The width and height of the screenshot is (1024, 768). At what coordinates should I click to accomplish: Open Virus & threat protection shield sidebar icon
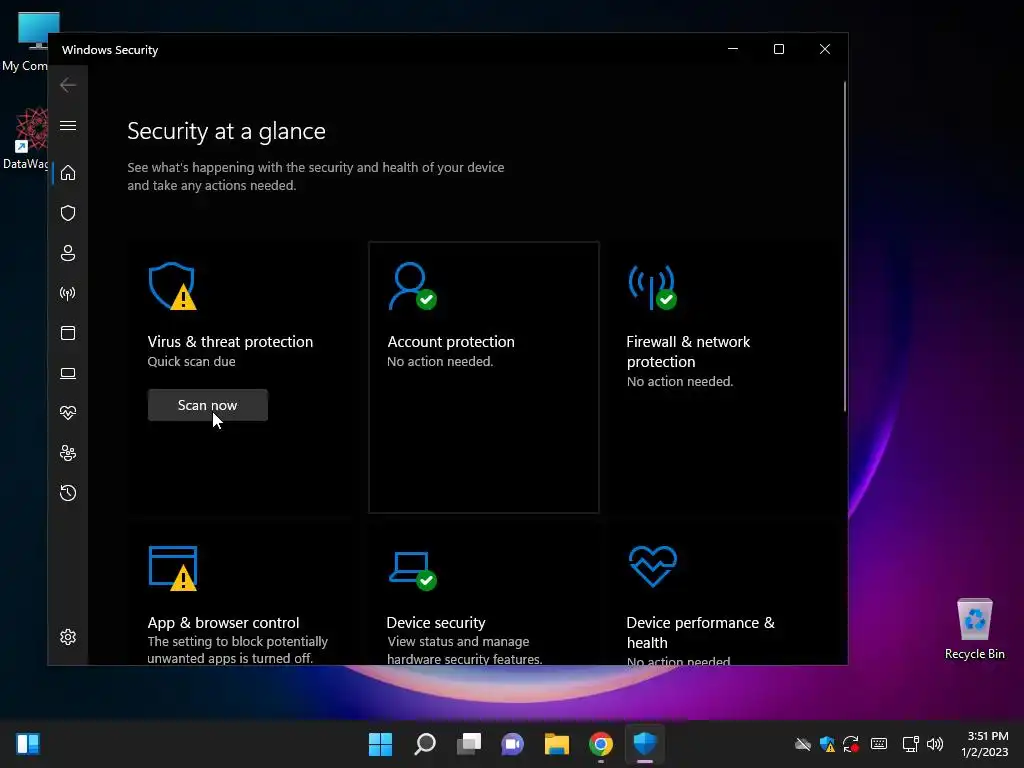tap(68, 213)
